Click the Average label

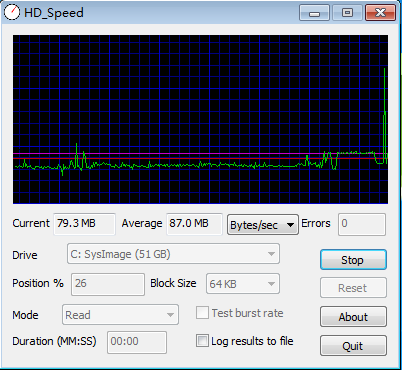[142, 223]
